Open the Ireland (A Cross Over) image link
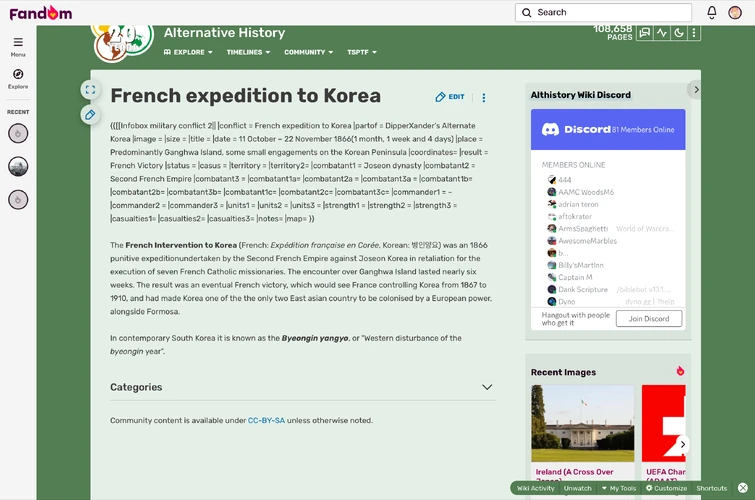The image size is (755, 500). (574, 472)
